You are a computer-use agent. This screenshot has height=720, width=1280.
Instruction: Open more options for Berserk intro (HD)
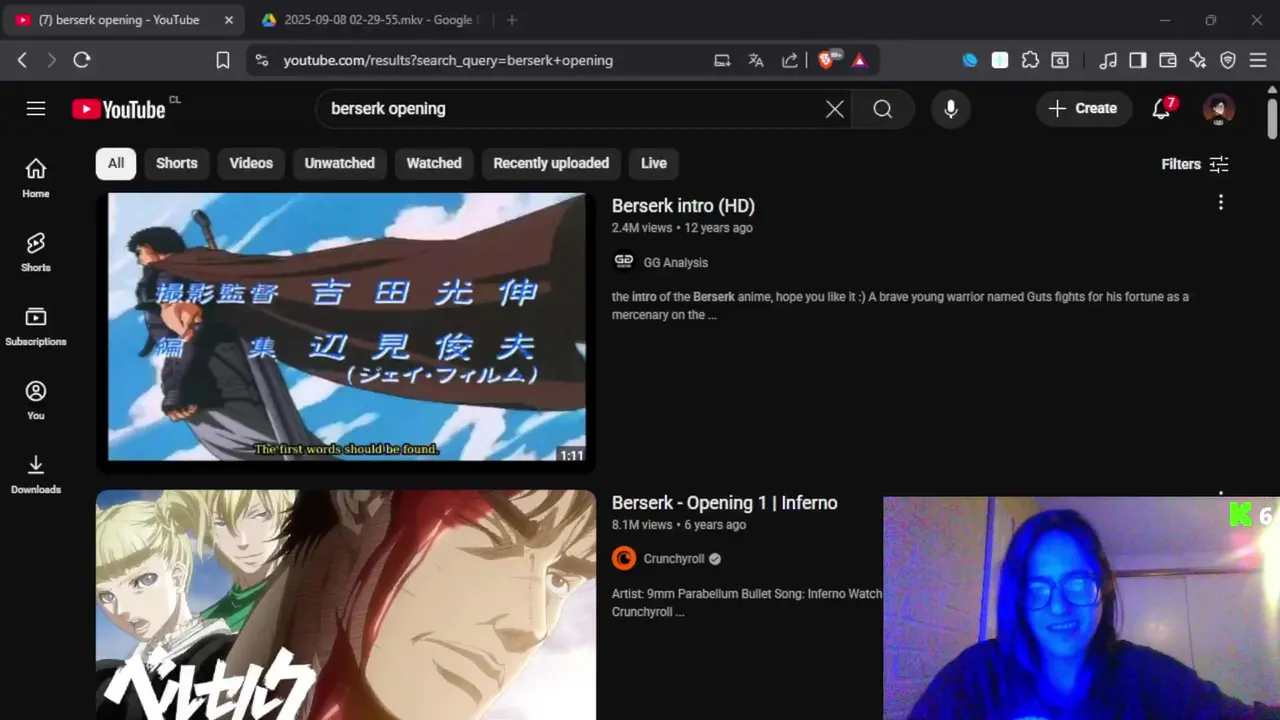(1220, 203)
